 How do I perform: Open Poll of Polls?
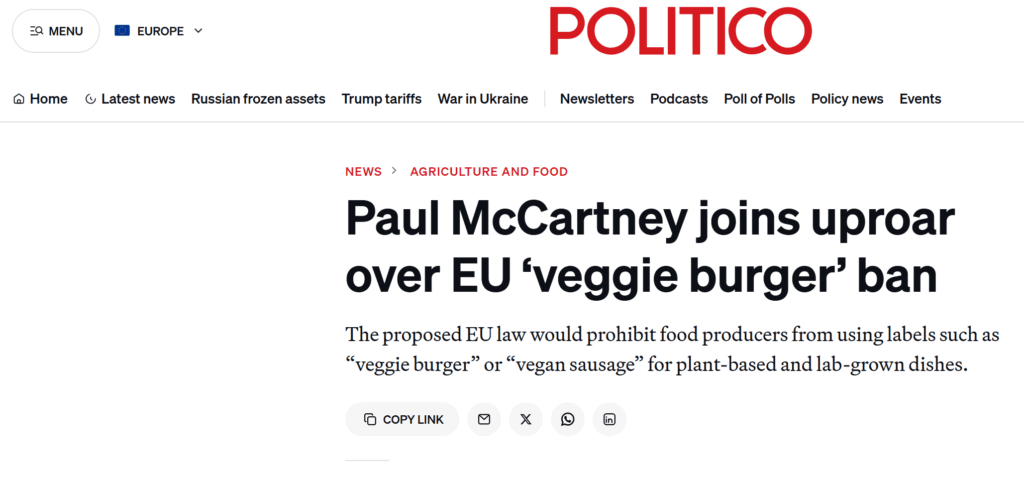(x=759, y=99)
